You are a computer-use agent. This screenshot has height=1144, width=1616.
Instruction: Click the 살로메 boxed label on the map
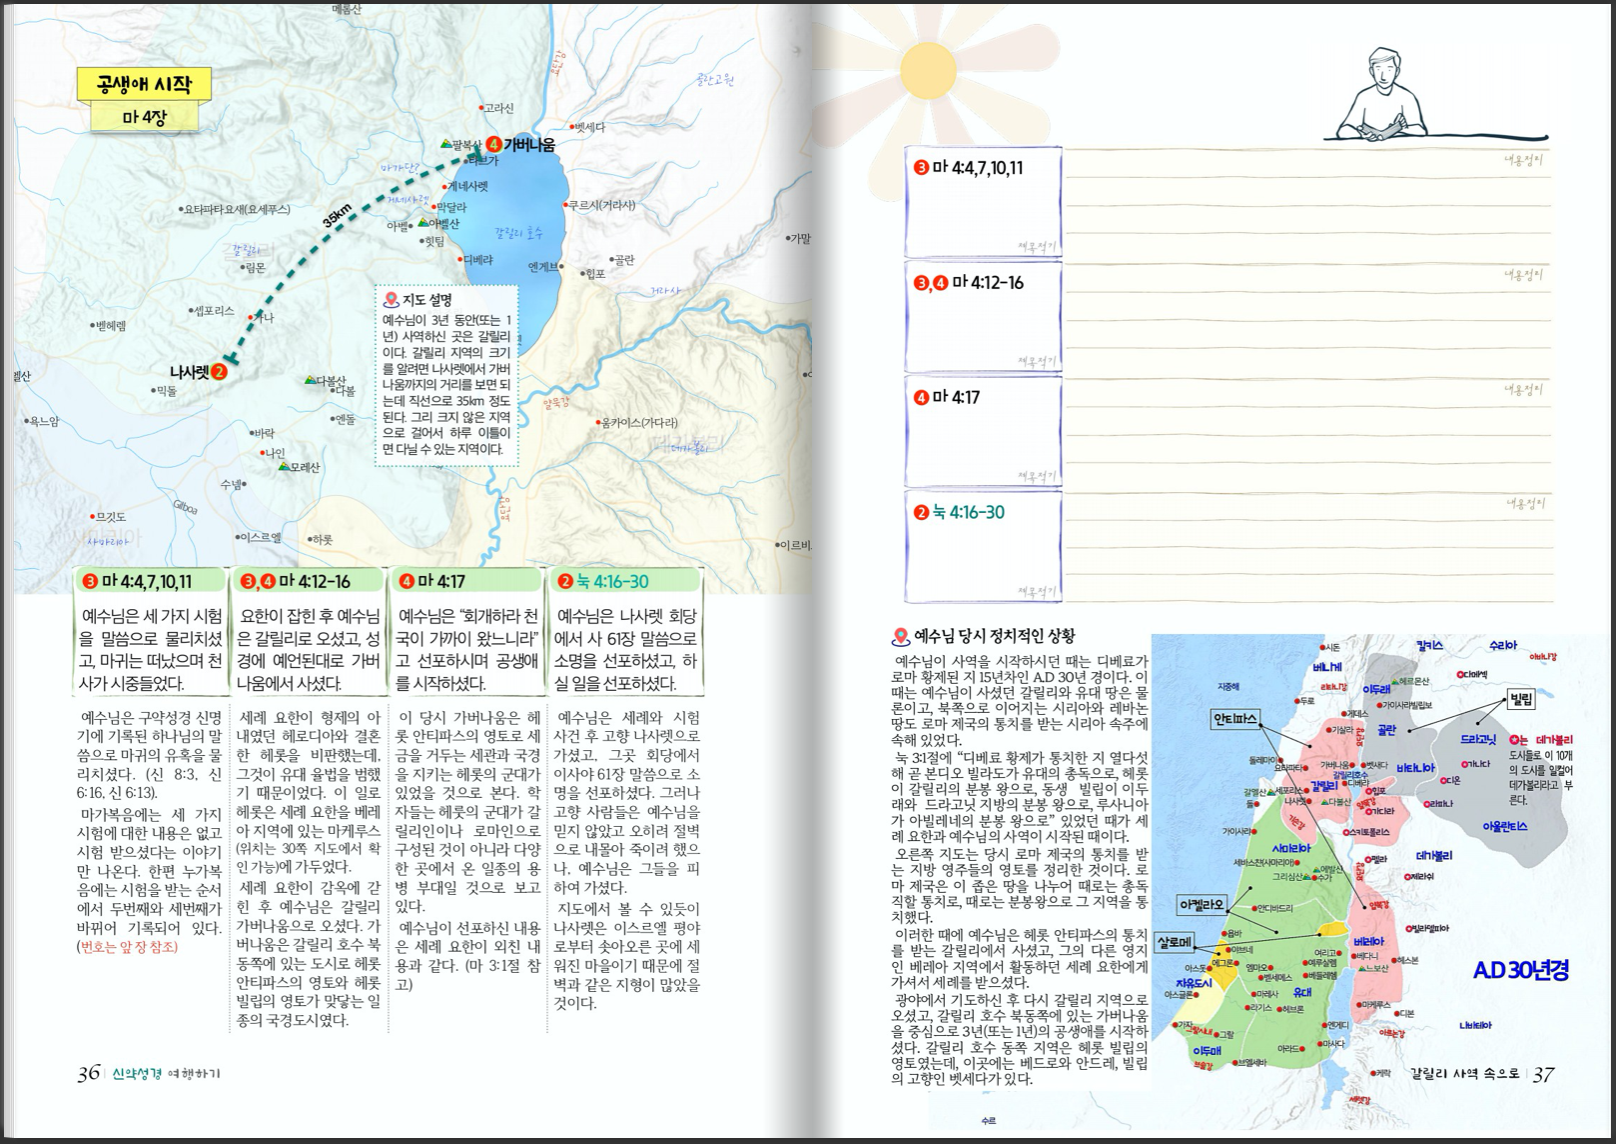tap(1174, 942)
